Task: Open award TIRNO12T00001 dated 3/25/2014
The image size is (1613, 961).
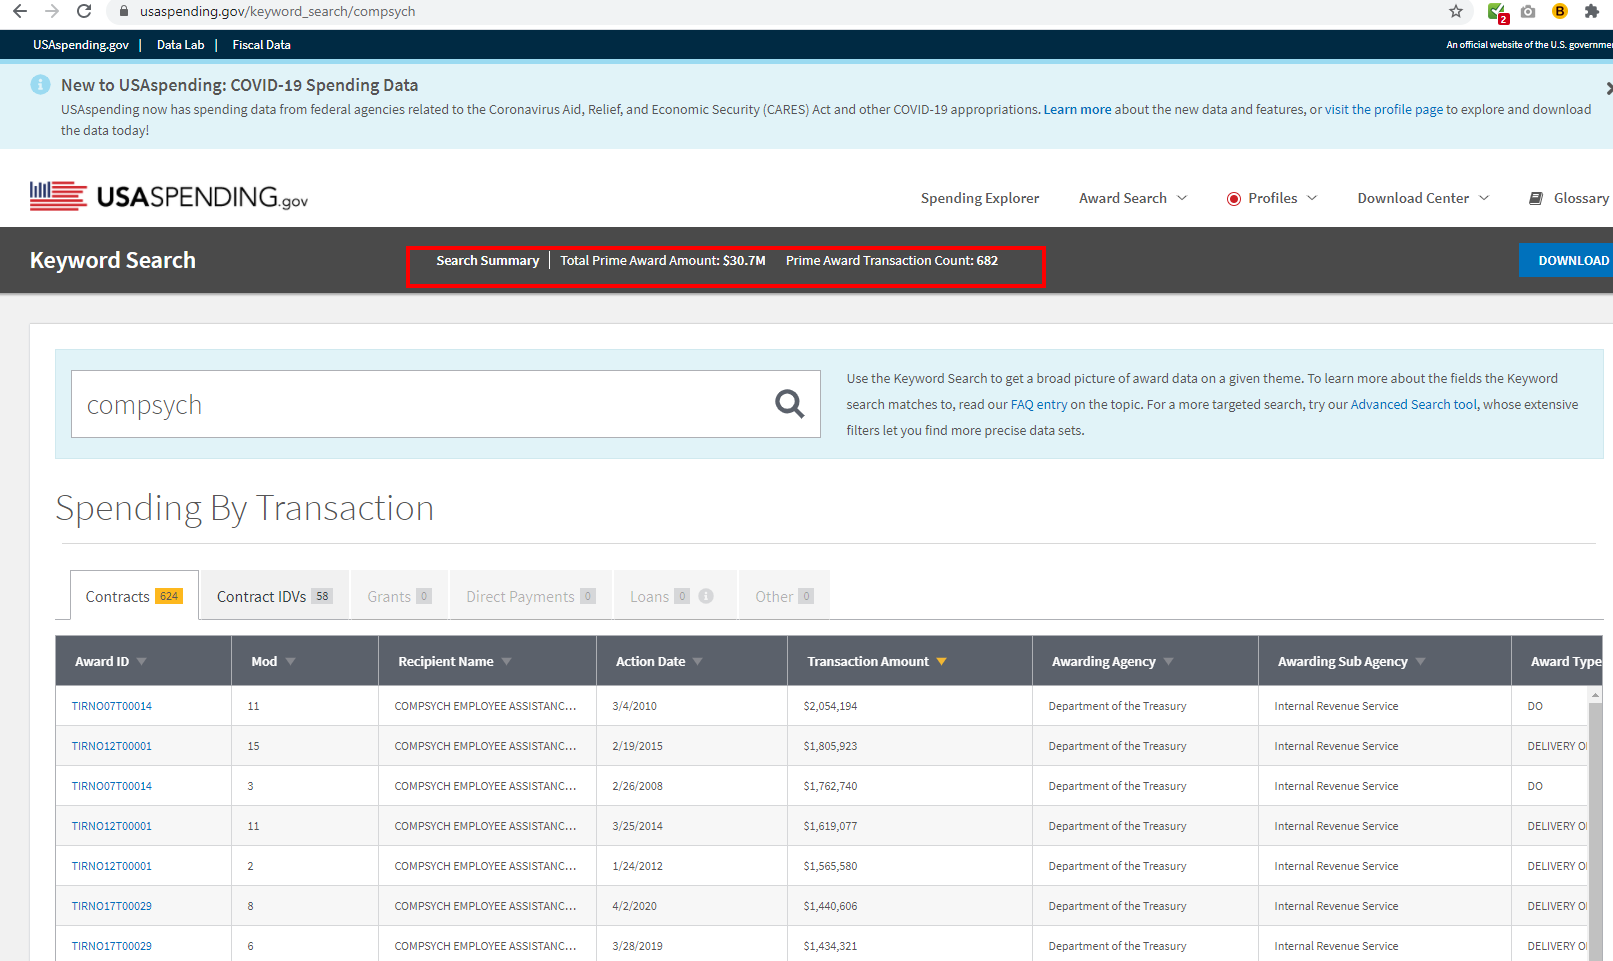Action: pos(112,826)
